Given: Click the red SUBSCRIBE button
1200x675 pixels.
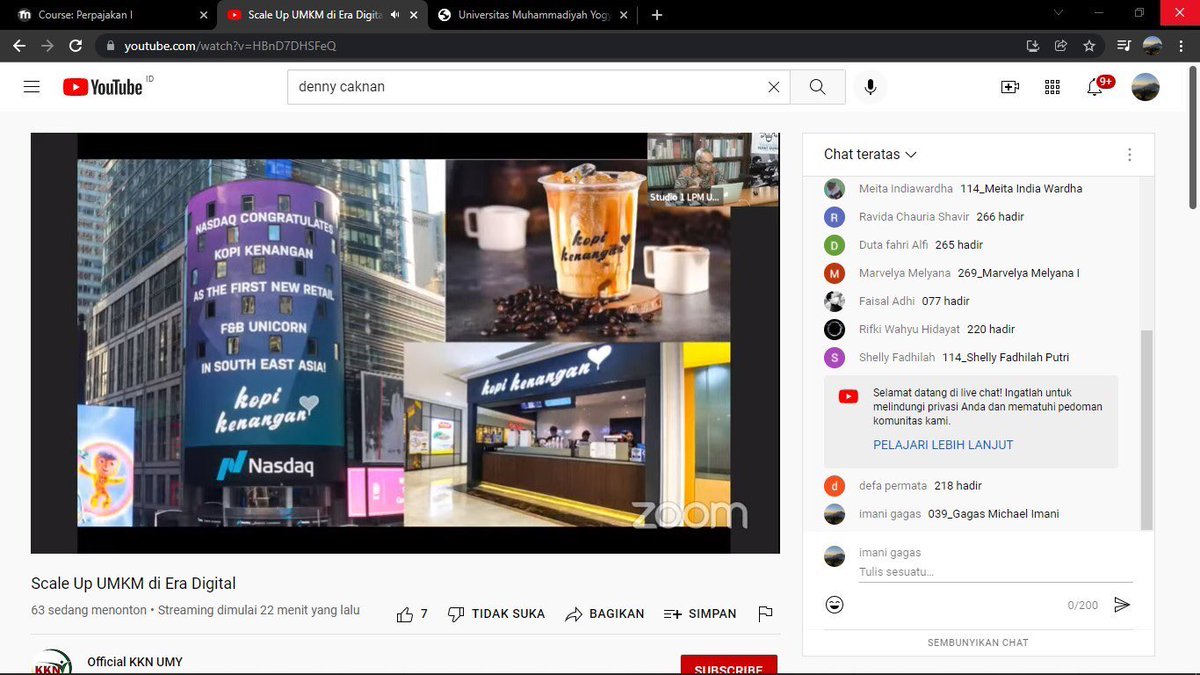Looking at the screenshot, I should [729, 666].
